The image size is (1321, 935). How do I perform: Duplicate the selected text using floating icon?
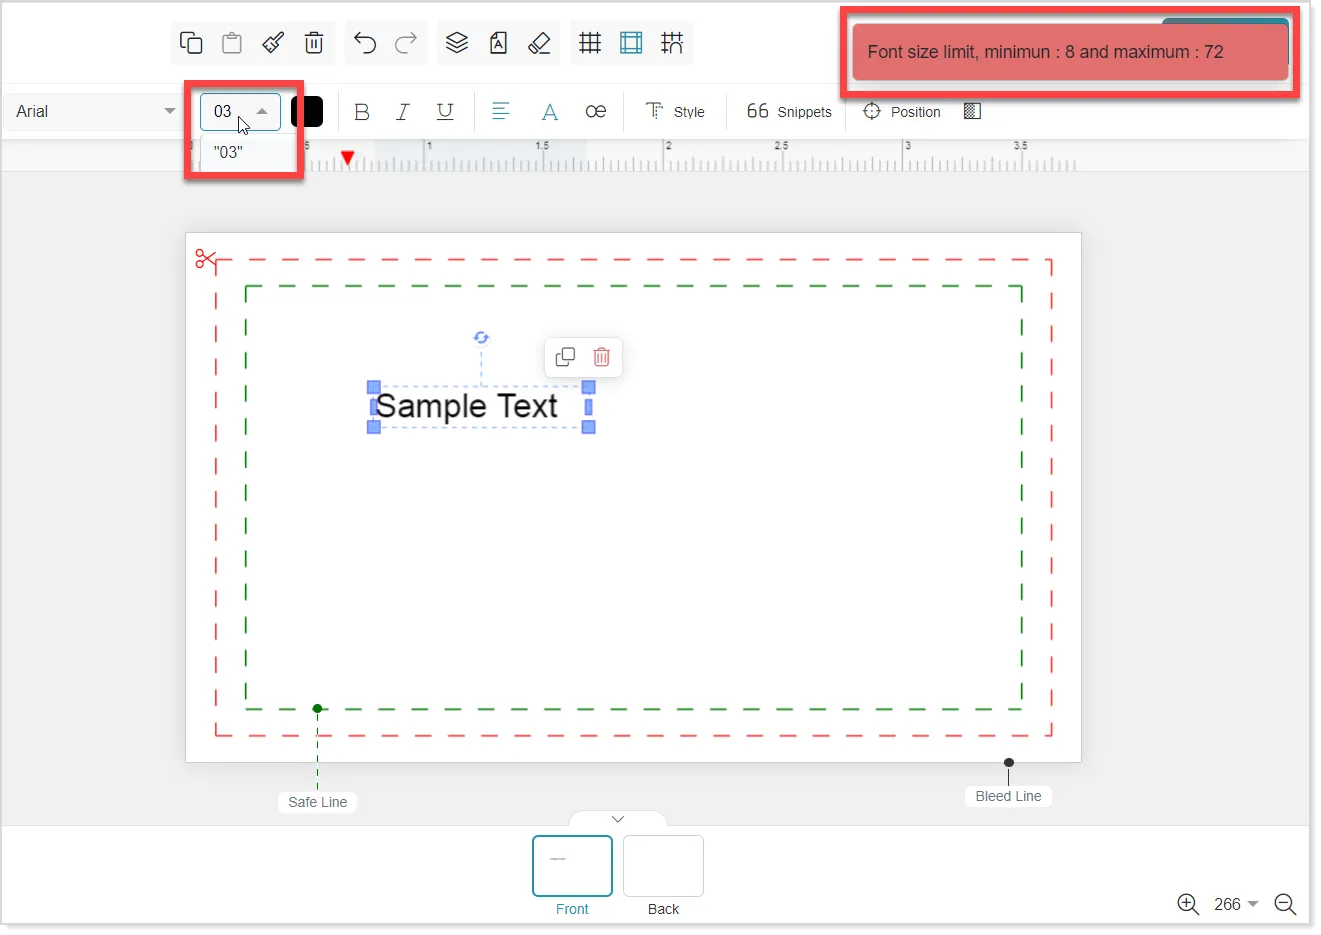tap(565, 357)
